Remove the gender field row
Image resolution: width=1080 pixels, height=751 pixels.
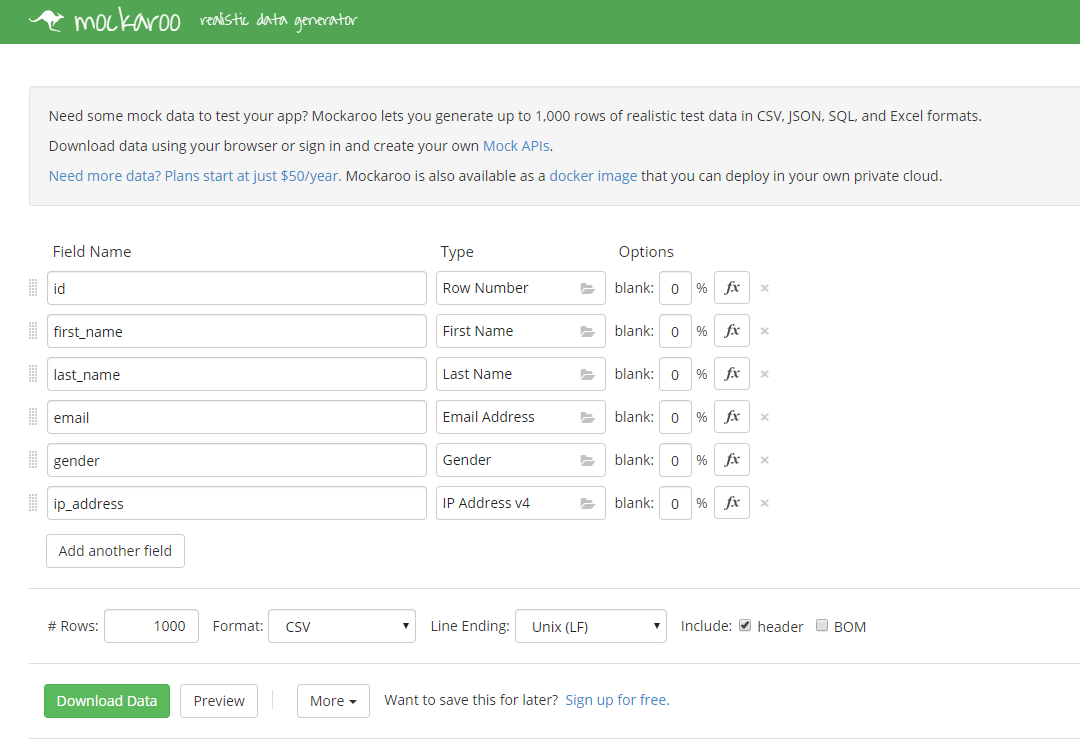tap(765, 460)
